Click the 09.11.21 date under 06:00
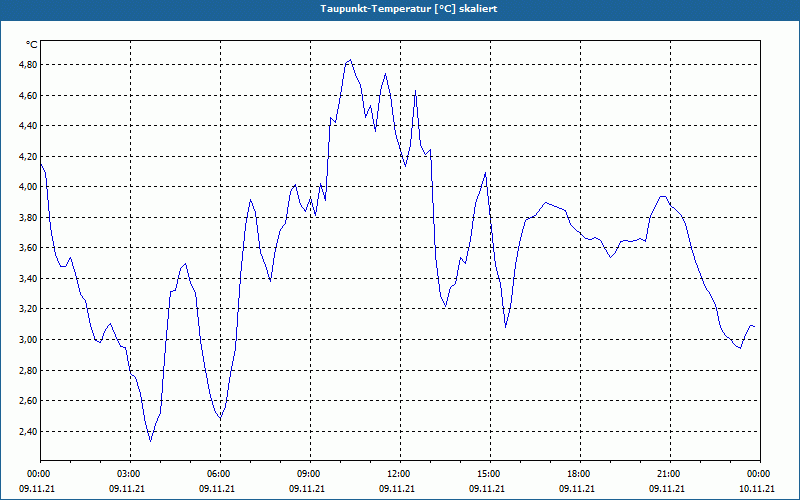Image resolution: width=800 pixels, height=500 pixels. [x=217, y=489]
